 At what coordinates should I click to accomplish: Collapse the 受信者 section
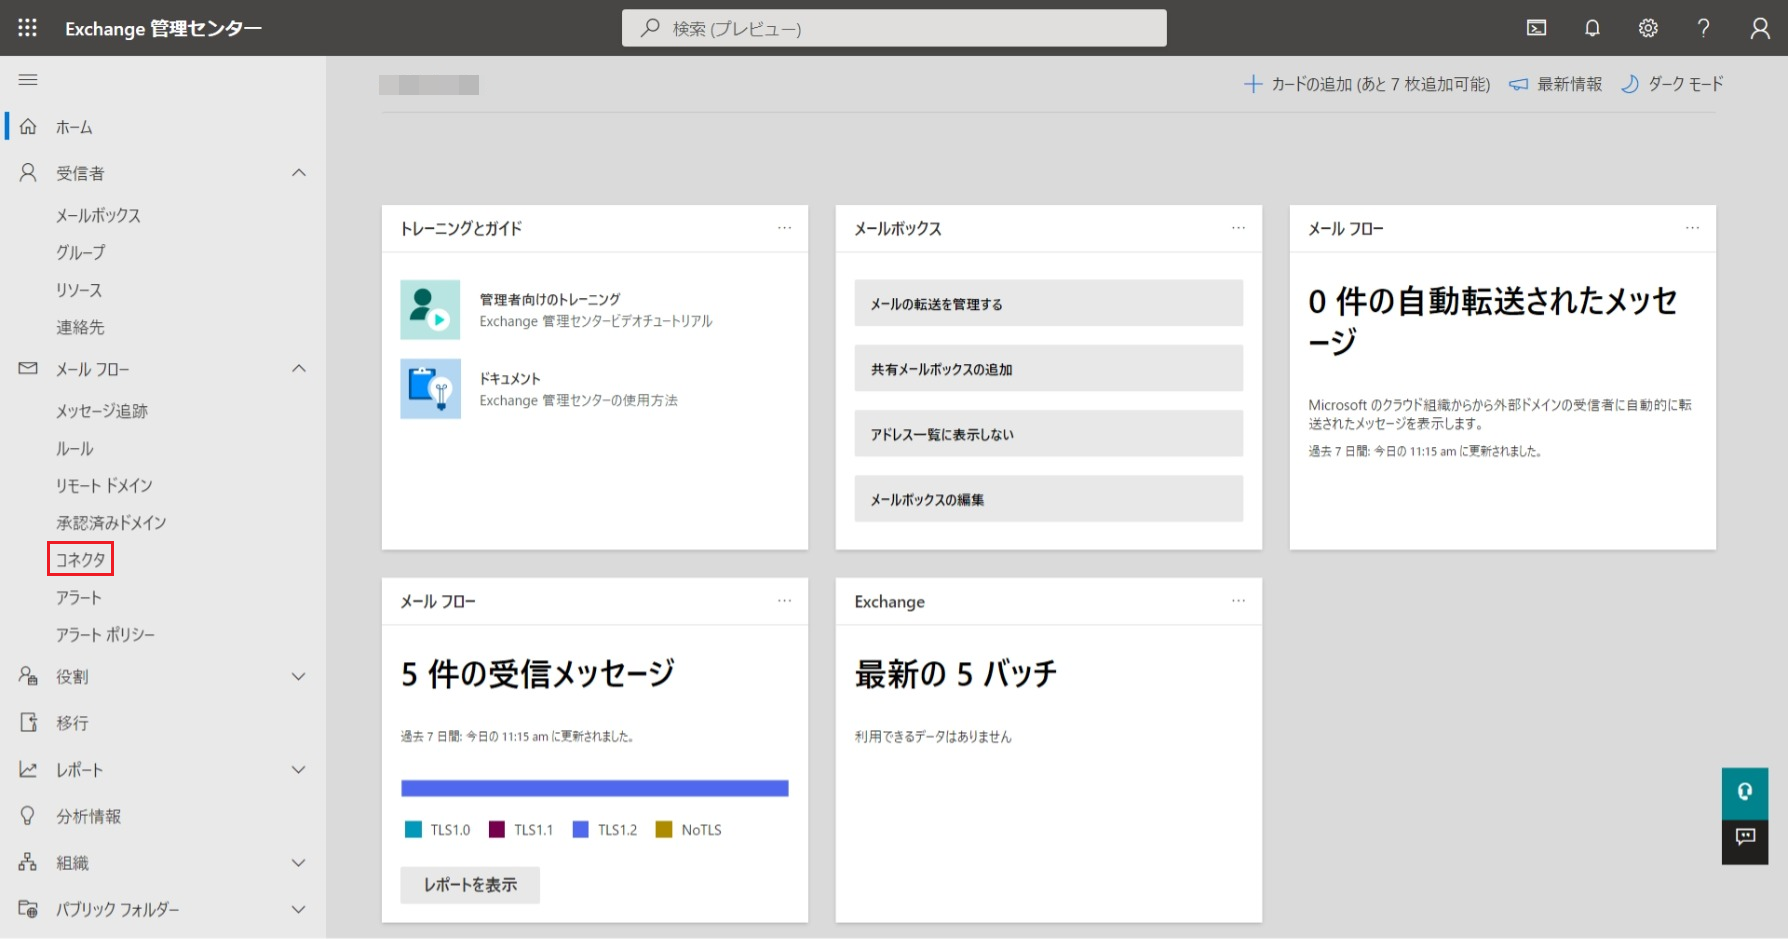tap(298, 173)
